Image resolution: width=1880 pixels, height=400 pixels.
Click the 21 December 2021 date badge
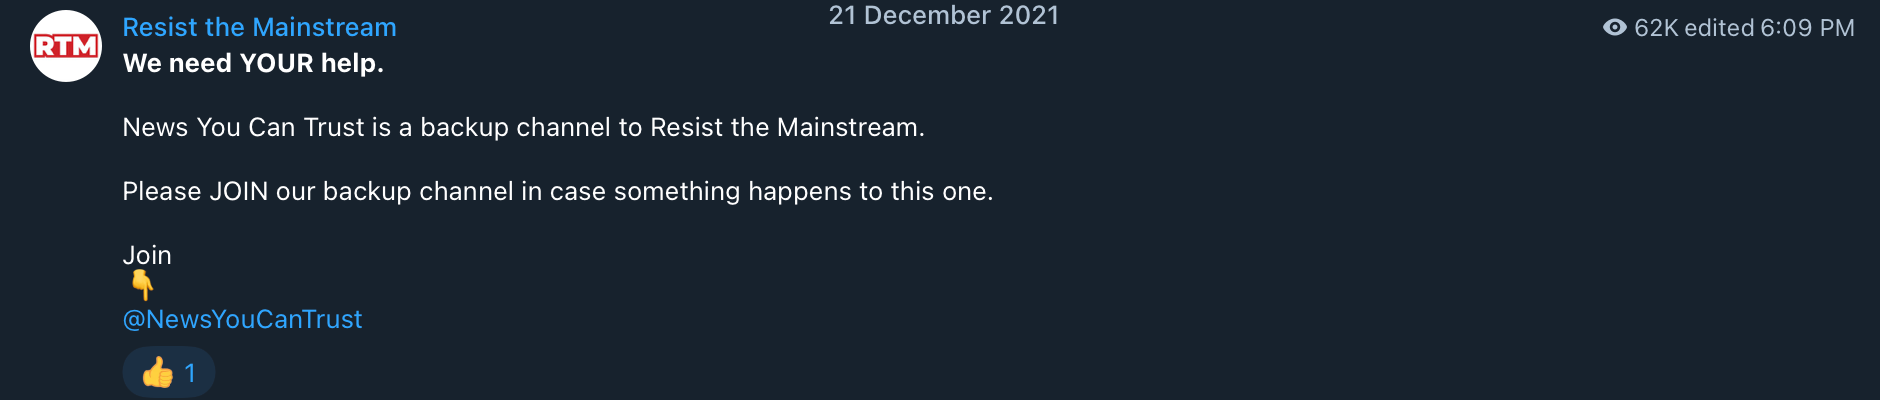(943, 15)
